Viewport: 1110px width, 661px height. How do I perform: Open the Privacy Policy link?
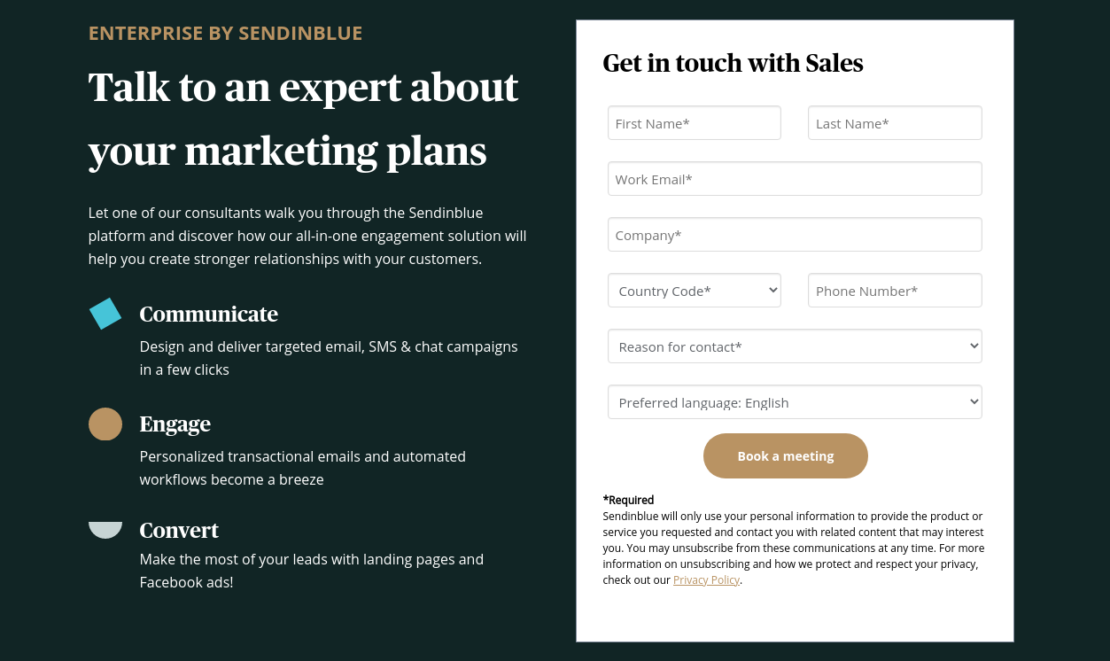tap(706, 579)
